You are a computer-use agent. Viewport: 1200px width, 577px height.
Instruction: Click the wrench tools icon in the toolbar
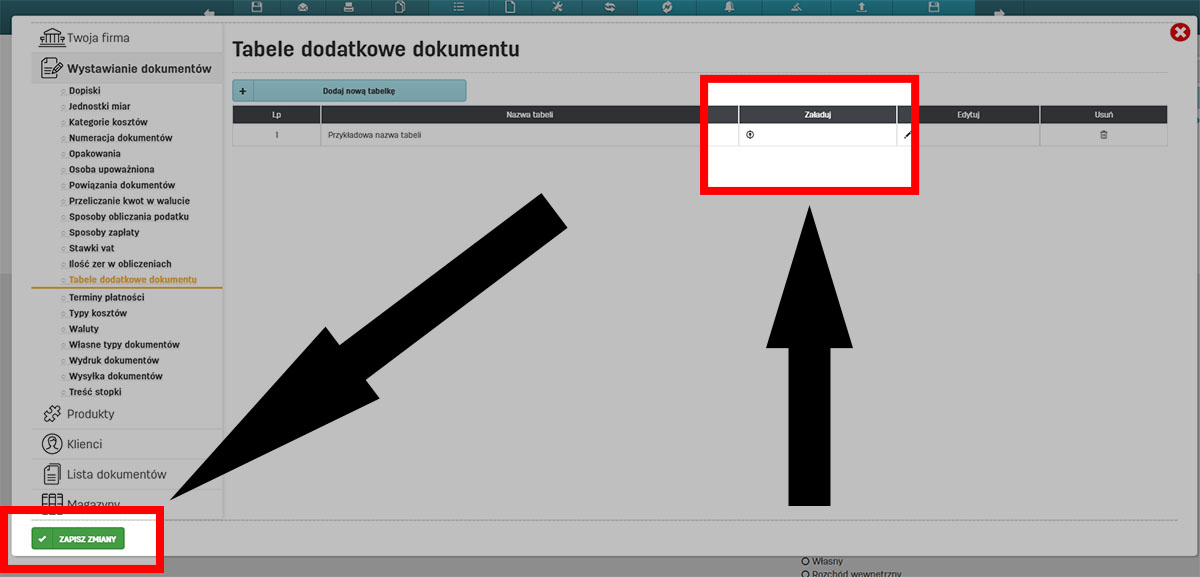(557, 8)
